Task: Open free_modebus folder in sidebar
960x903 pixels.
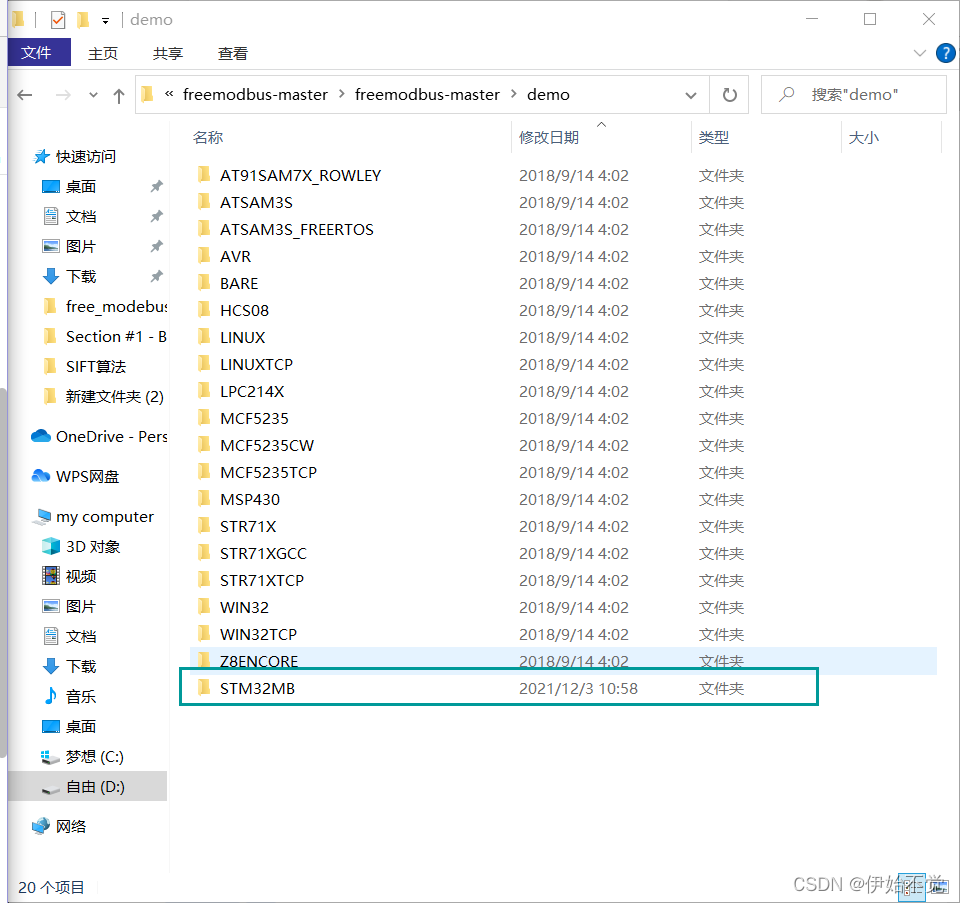Action: [116, 306]
